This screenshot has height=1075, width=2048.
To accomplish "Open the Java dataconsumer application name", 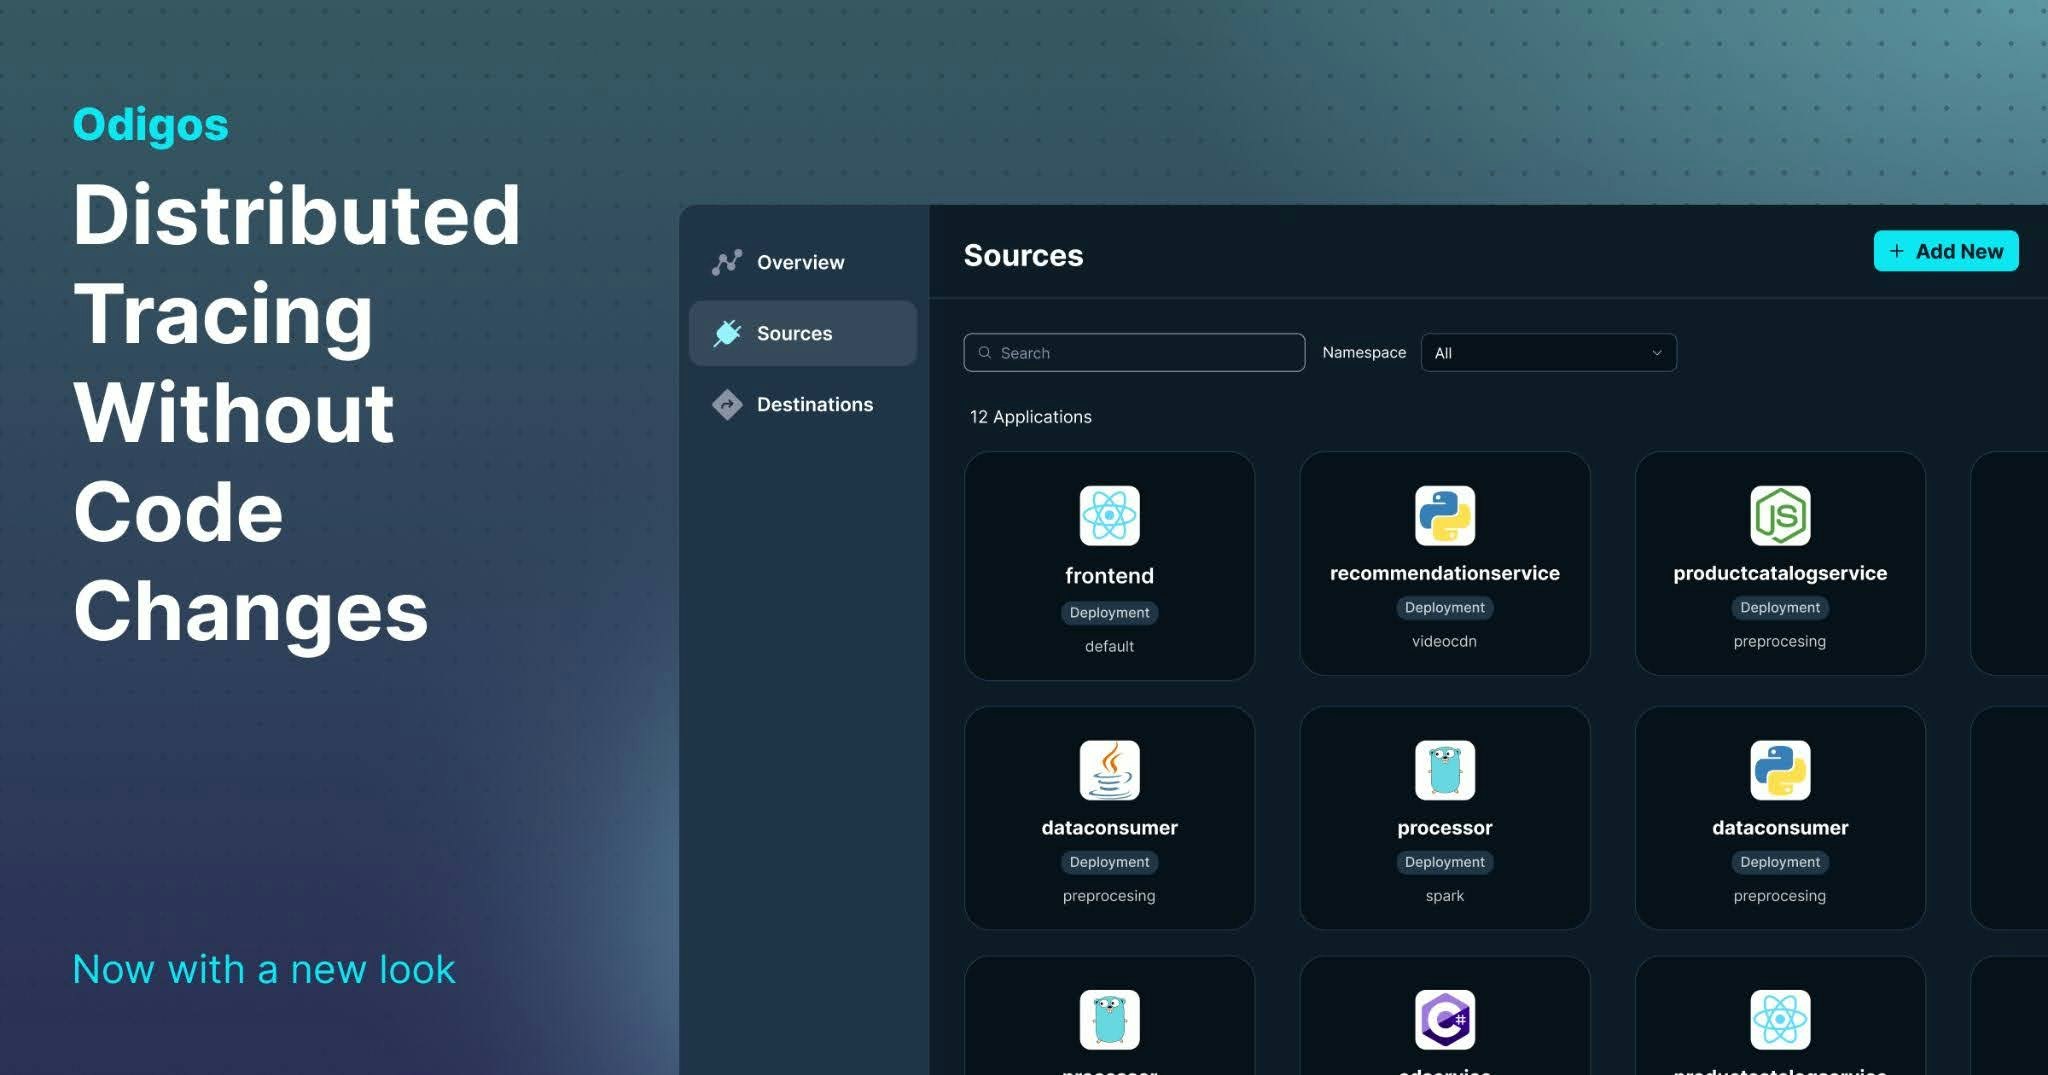I will point(1109,827).
